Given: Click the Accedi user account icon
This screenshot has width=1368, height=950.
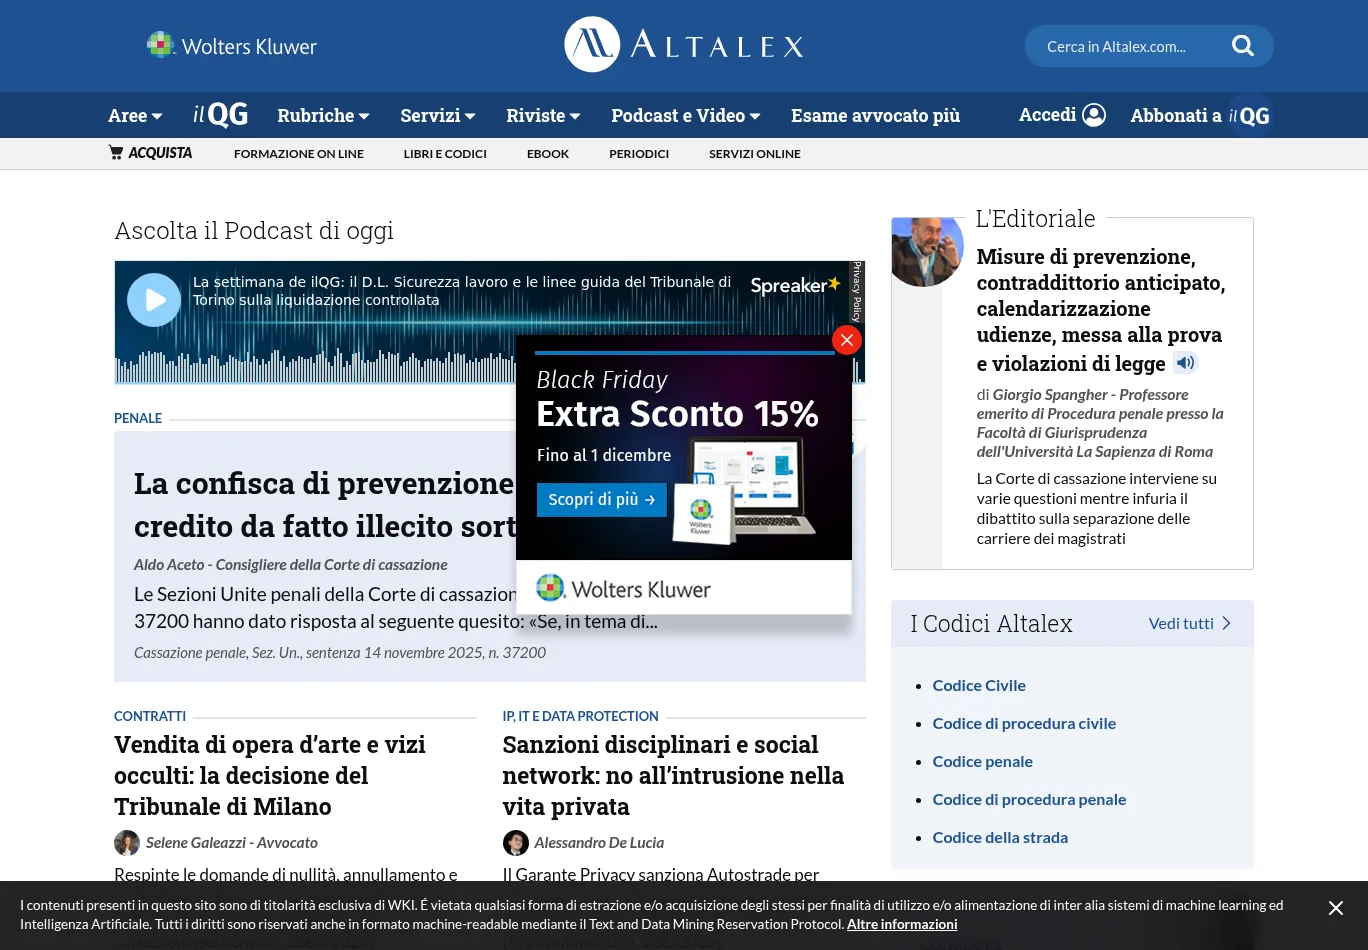Looking at the screenshot, I should tap(1094, 115).
